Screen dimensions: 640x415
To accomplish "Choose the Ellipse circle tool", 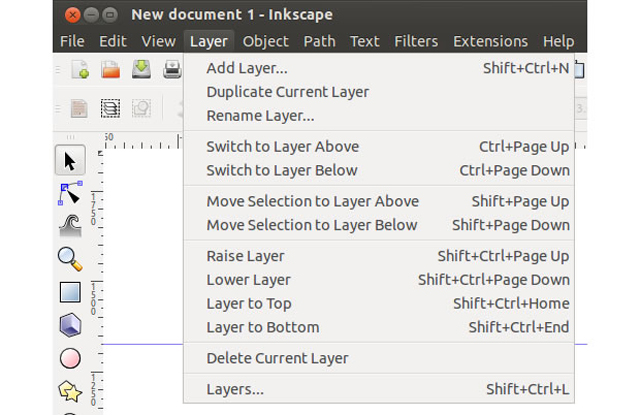I will point(69,357).
